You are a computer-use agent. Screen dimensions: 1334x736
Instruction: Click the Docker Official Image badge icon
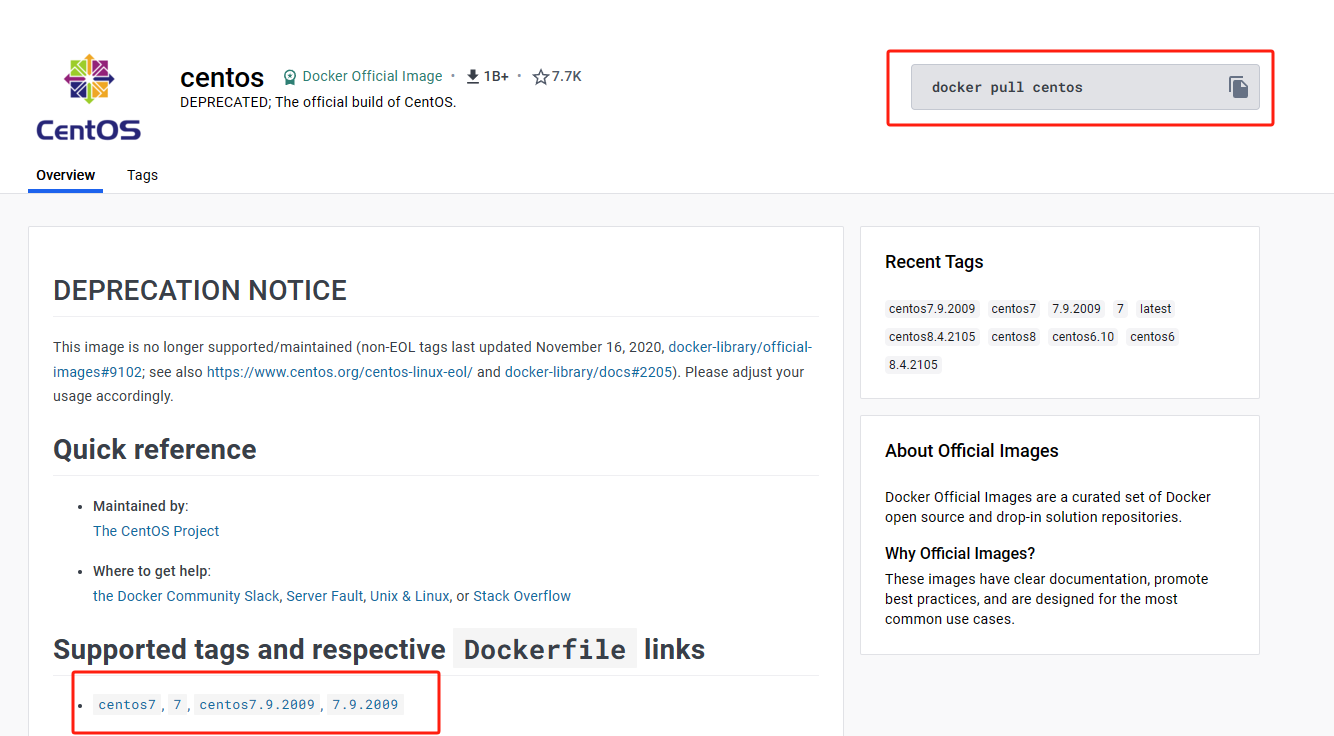click(290, 77)
